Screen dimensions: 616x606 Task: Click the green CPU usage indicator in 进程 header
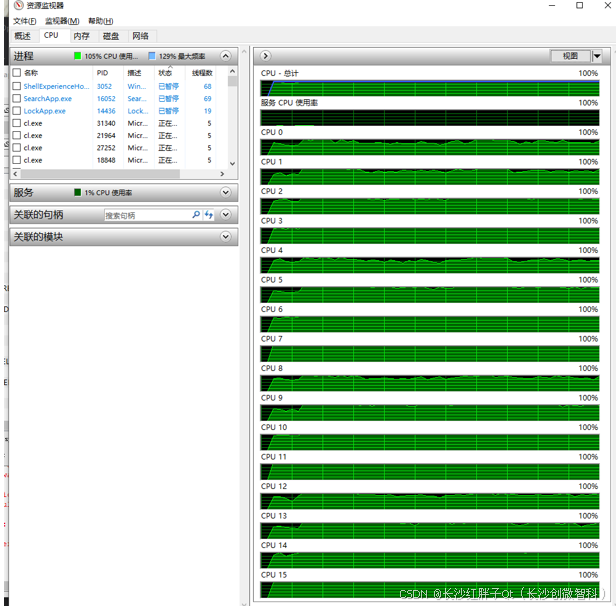point(77,57)
